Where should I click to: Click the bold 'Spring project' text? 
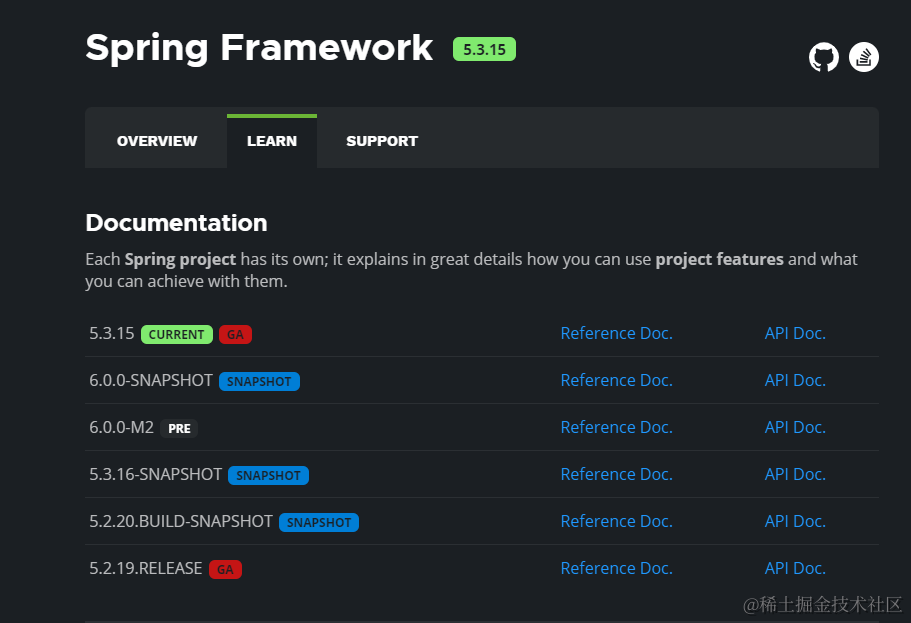click(180, 259)
